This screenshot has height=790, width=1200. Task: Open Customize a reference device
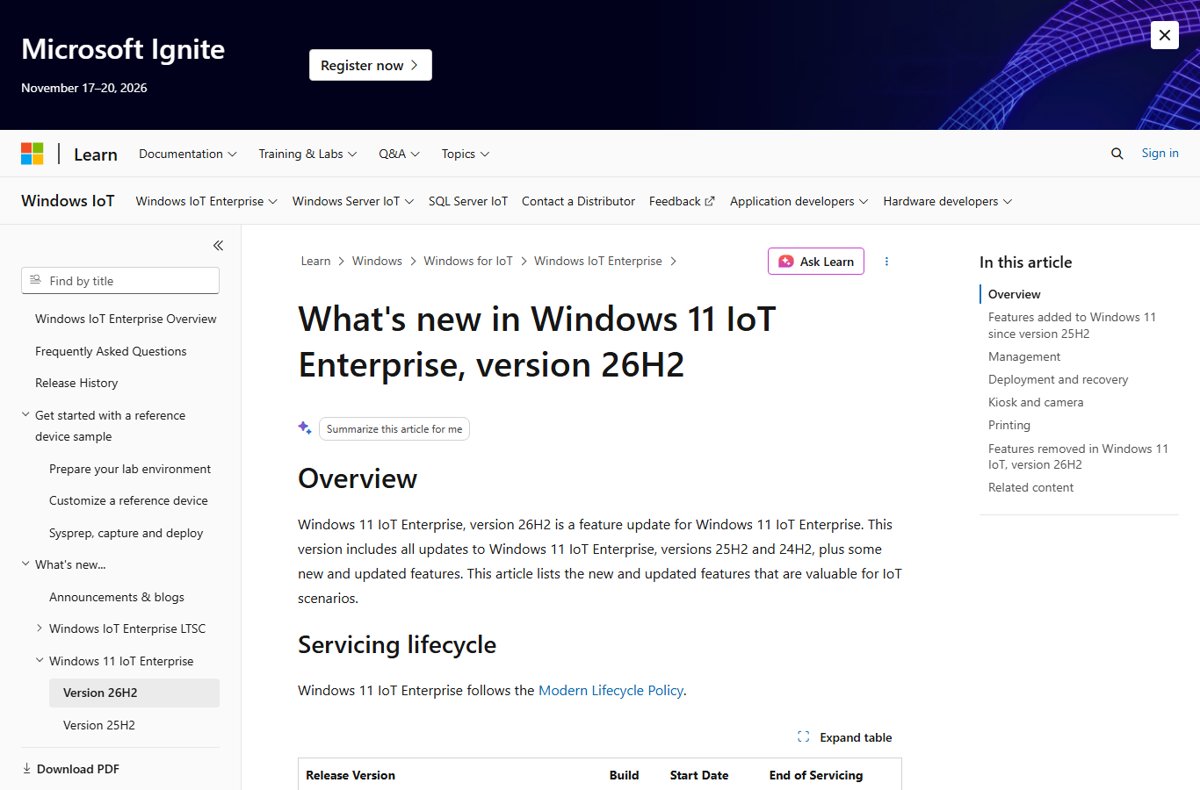128,501
